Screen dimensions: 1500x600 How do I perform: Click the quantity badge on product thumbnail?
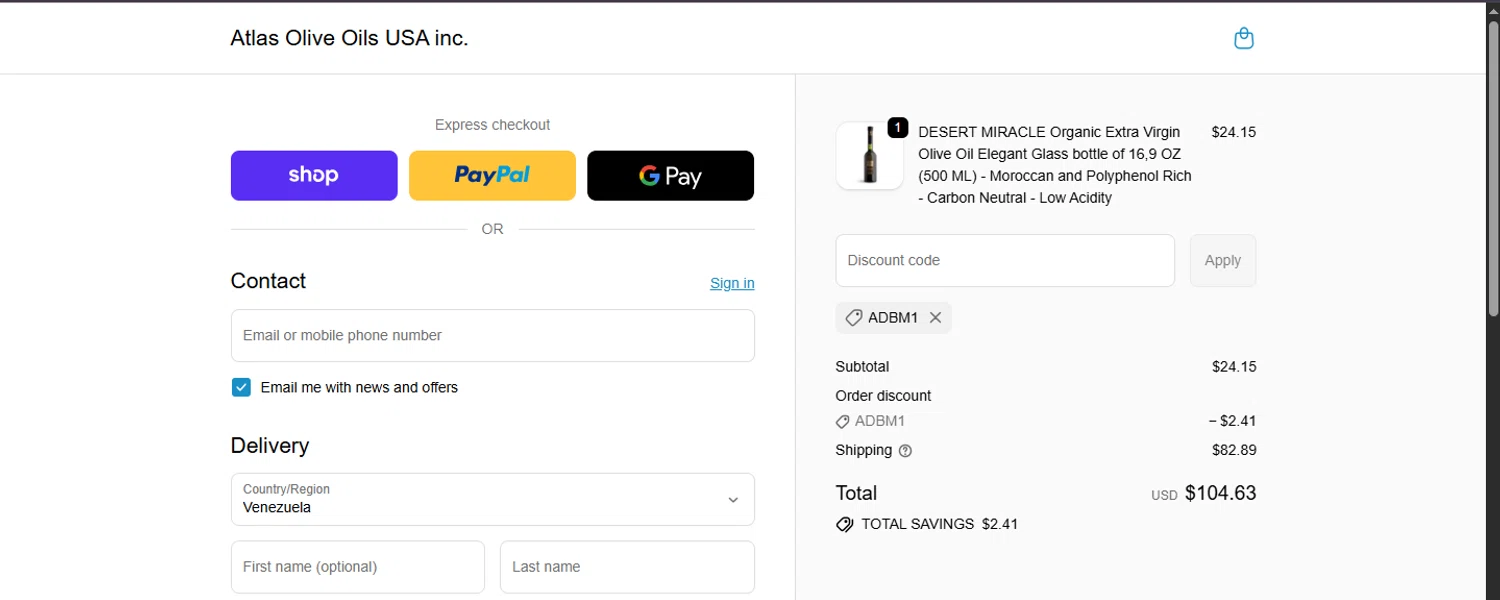click(x=897, y=128)
